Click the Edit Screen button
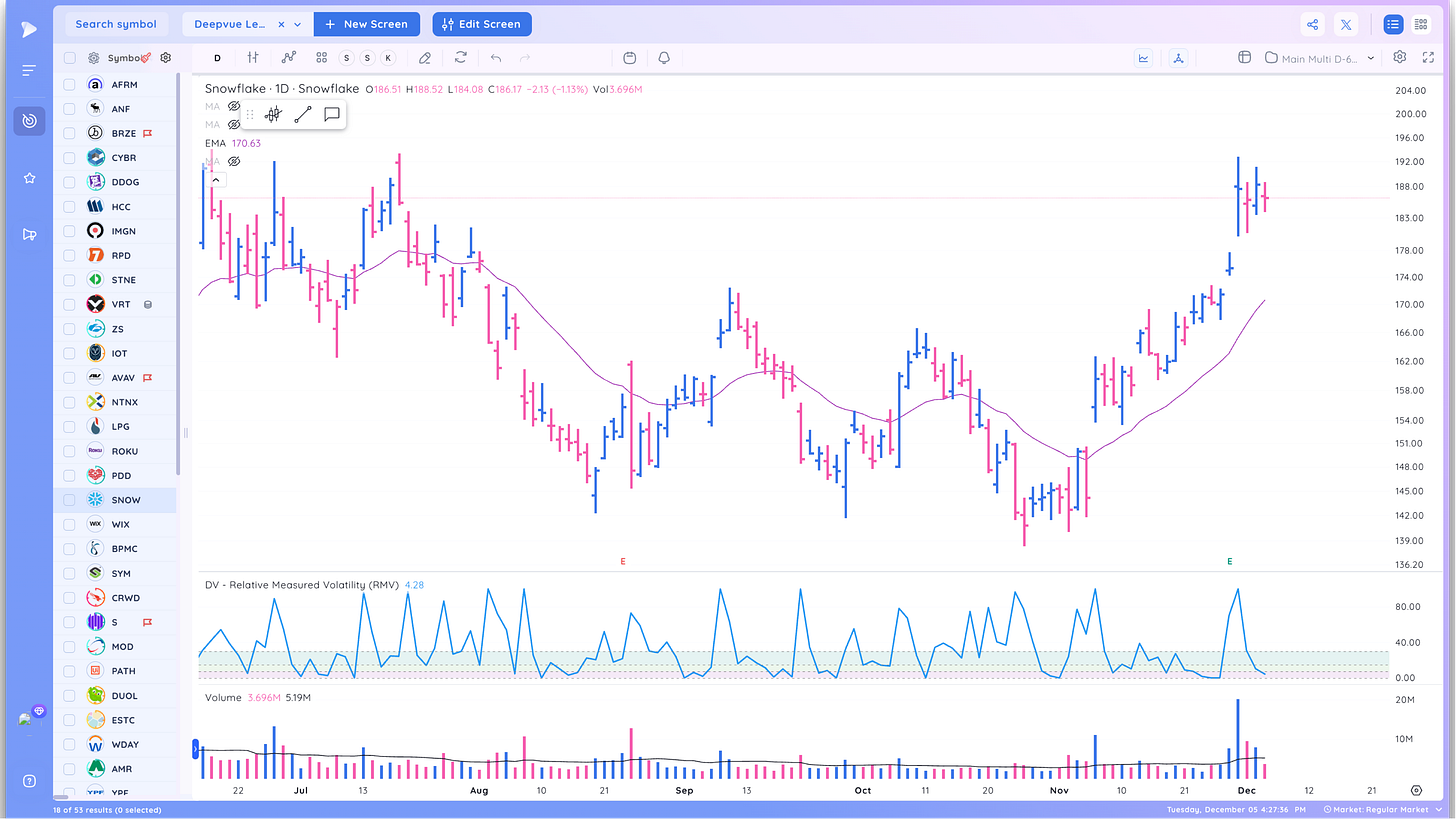 coord(482,25)
